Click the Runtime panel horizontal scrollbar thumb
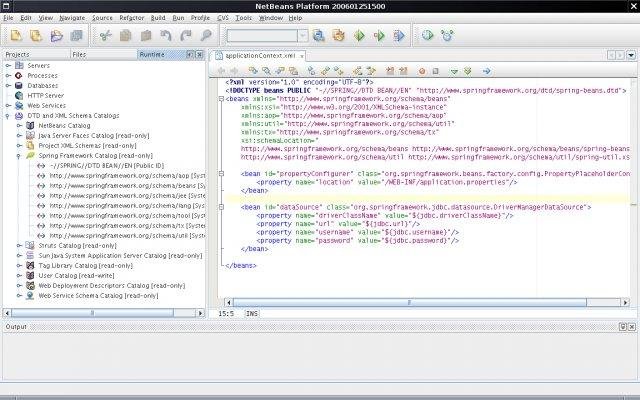640x400 pixels. click(x=92, y=313)
